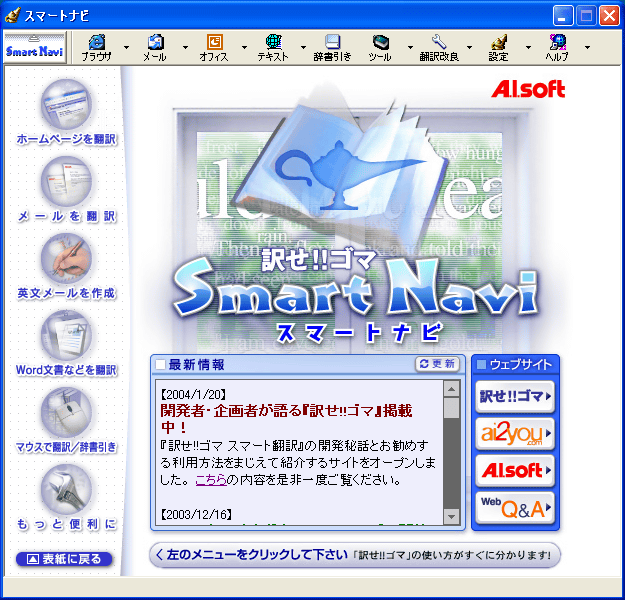The height and width of the screenshot is (600, 625).
Task: Click the ホームページを翻訳 text label
Action: (66, 139)
